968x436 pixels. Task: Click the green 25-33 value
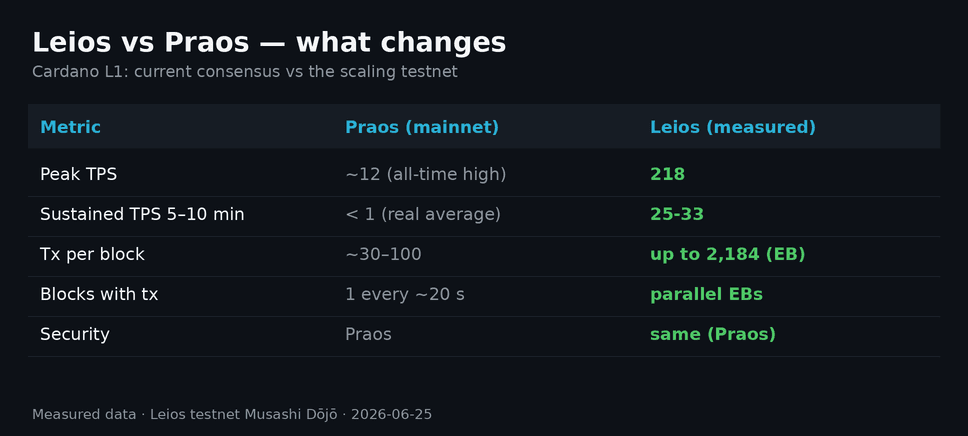tap(677, 214)
